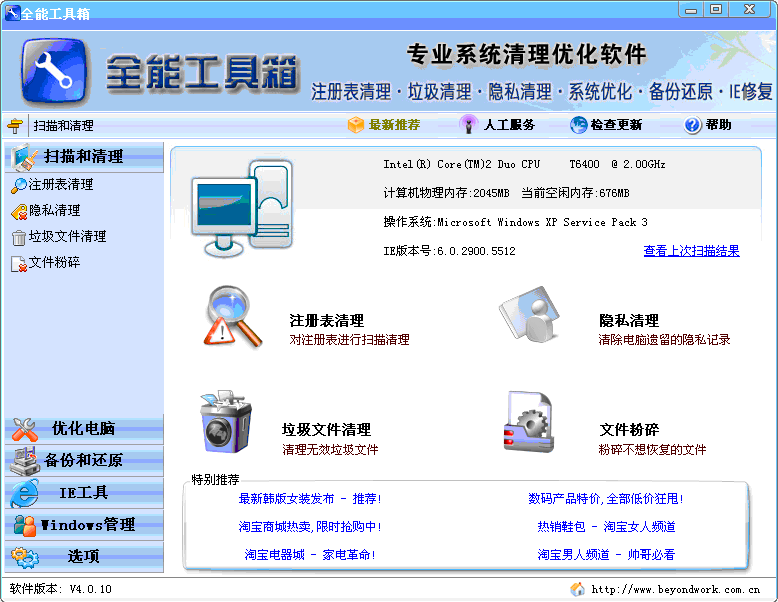Viewport: 778px width, 602px height.
Task: Click the person icon beside 人工服务
Action: 468,124
